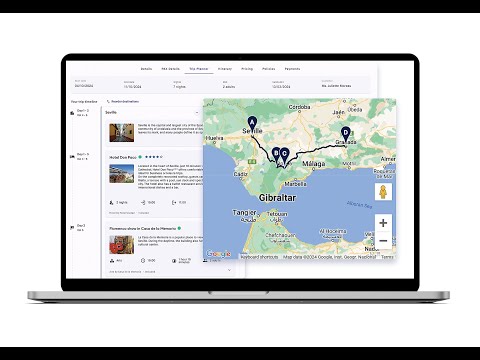Click the green status dot beside Hotel Don Paco
This screenshot has width=480, height=360.
pos(140,157)
